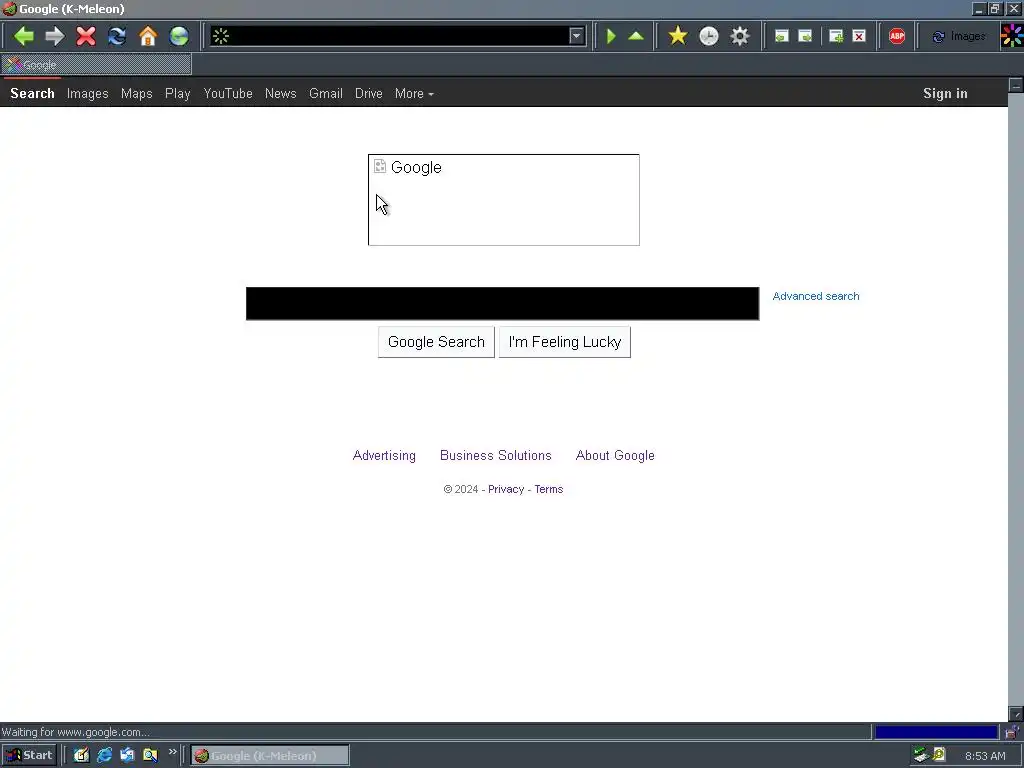This screenshot has height=768, width=1024.
Task: Open browsing history with the clock icon
Action: pos(709,36)
